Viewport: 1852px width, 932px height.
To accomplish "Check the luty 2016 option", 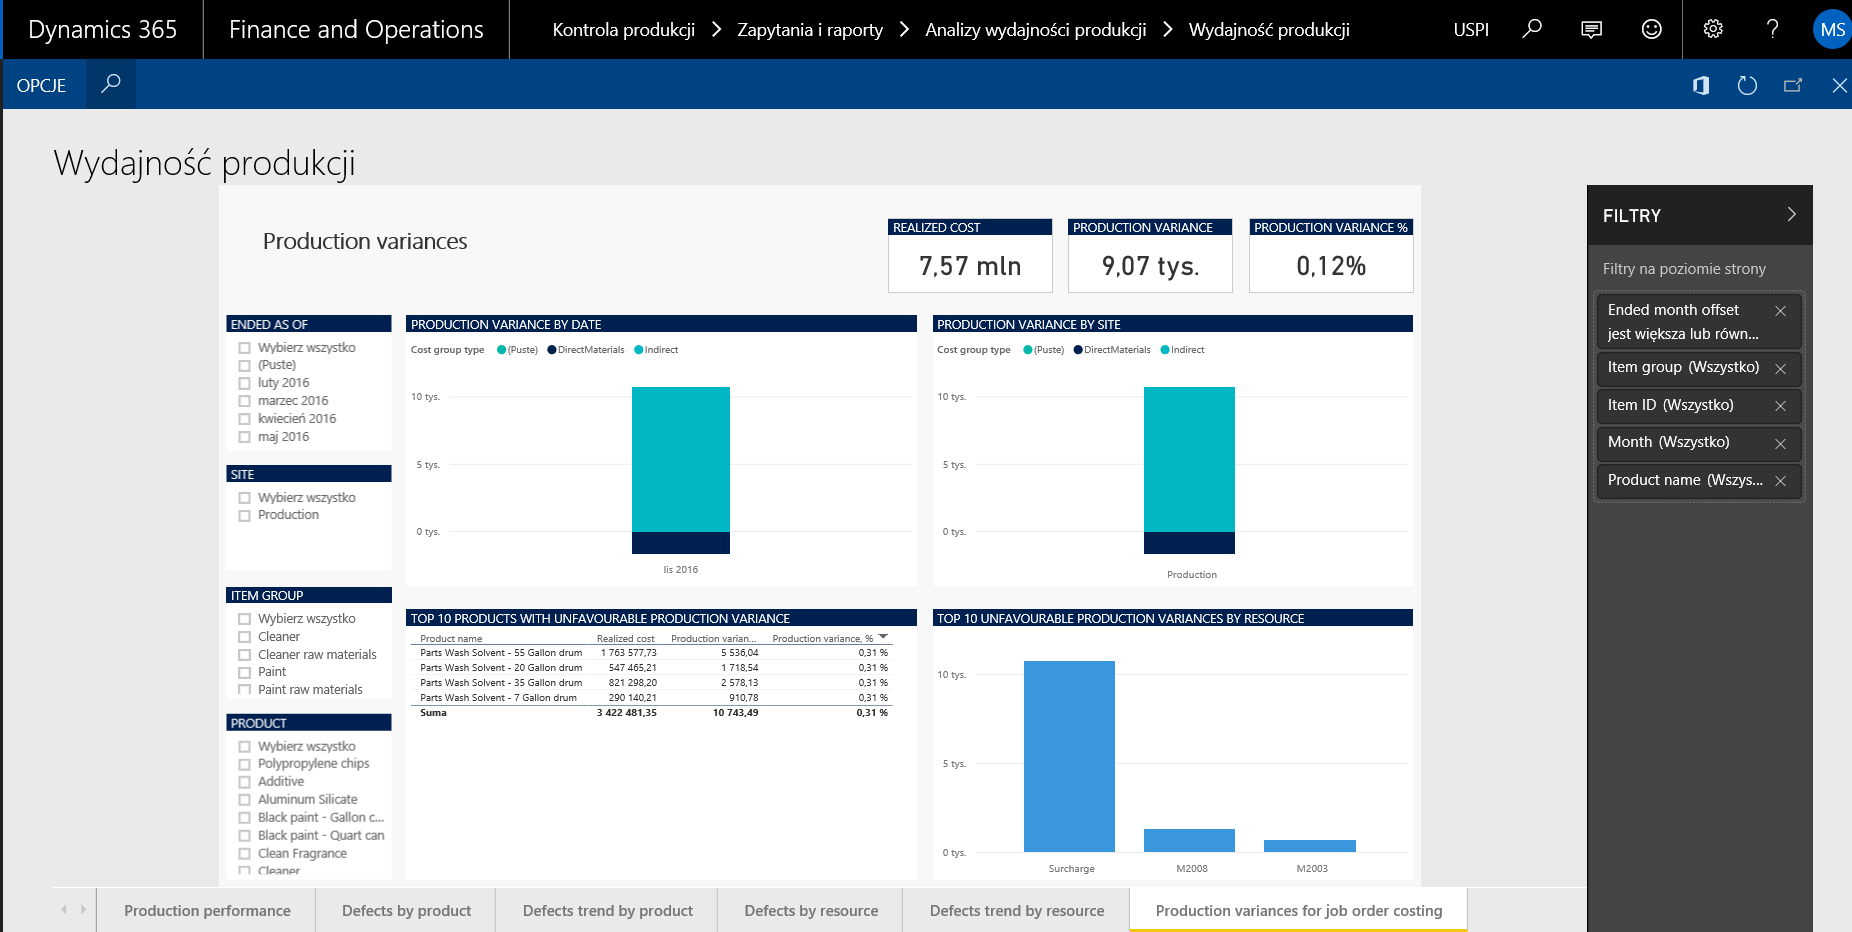I will tap(244, 383).
